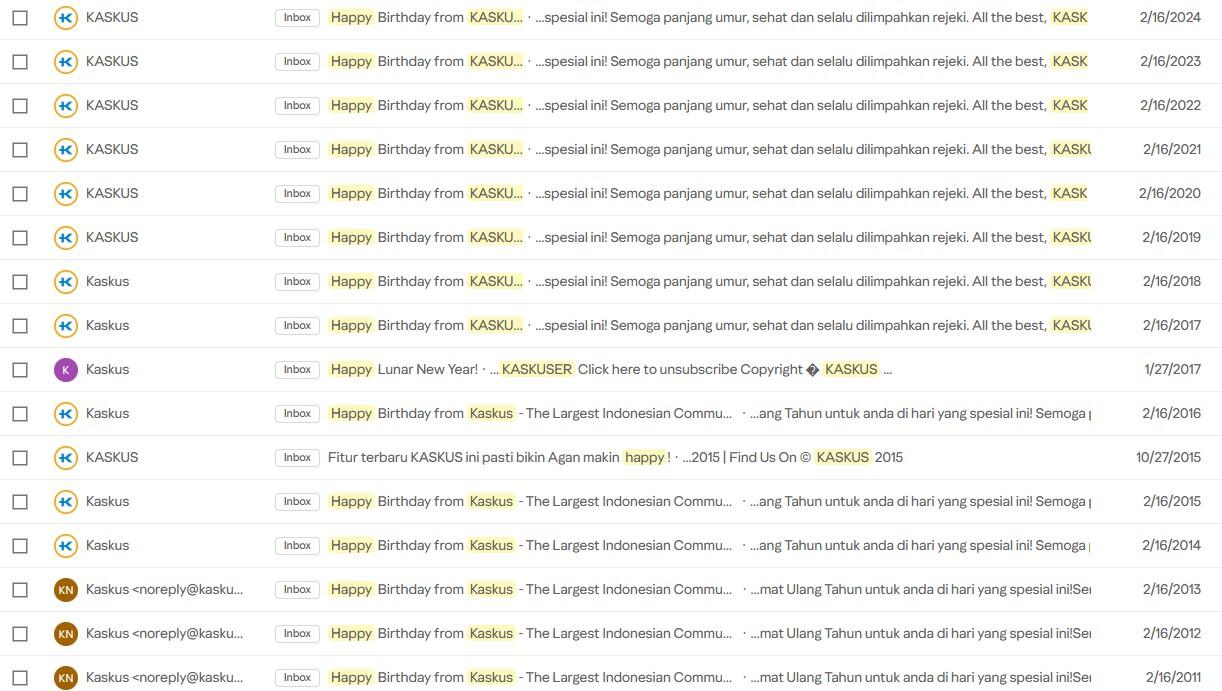This screenshot has height=691, width=1222.
Task: Open the Happy Birthday email dated 2/16/2012
Action: click(530, 633)
